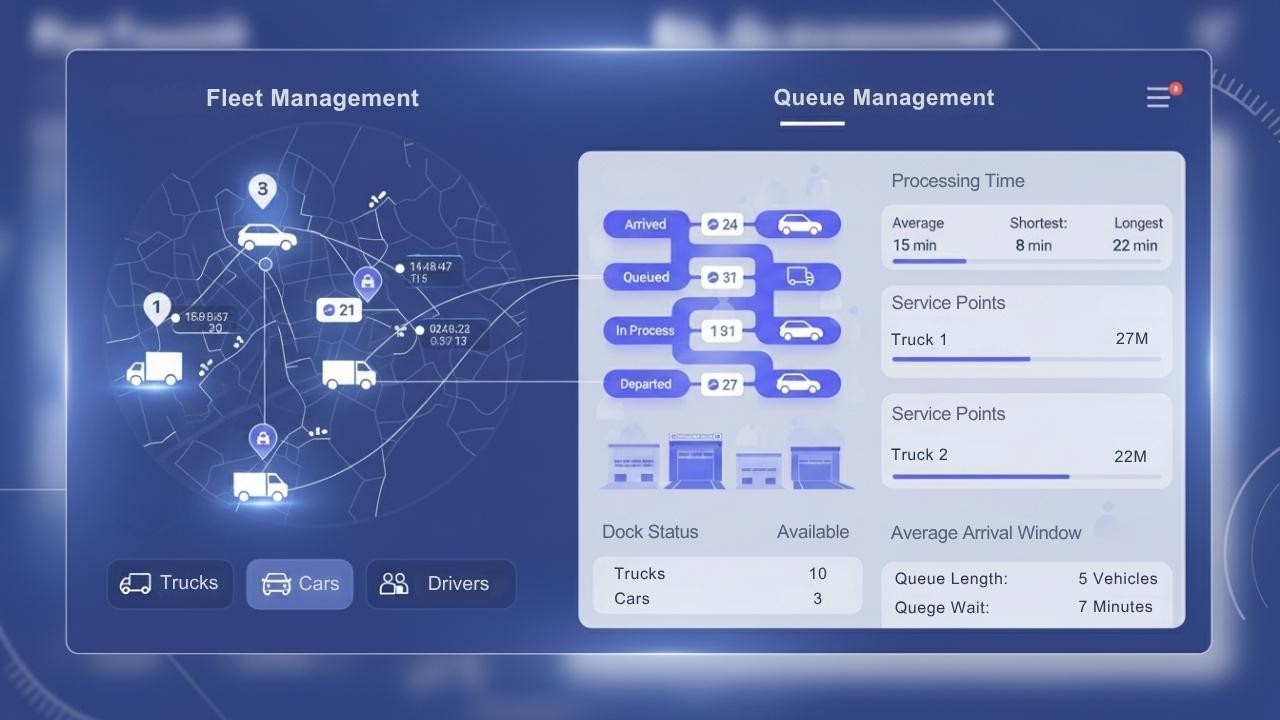Switch to the Queue Management tab

click(883, 97)
